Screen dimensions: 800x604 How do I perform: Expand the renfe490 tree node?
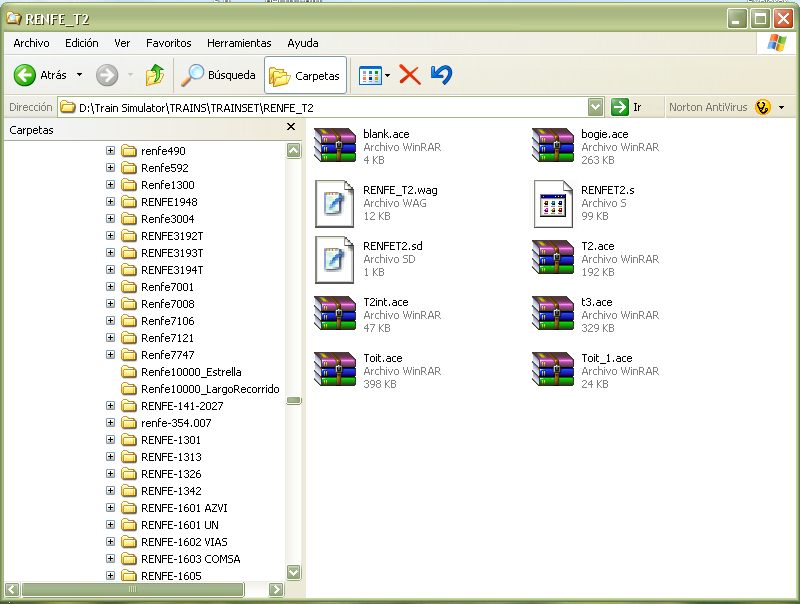(x=110, y=151)
